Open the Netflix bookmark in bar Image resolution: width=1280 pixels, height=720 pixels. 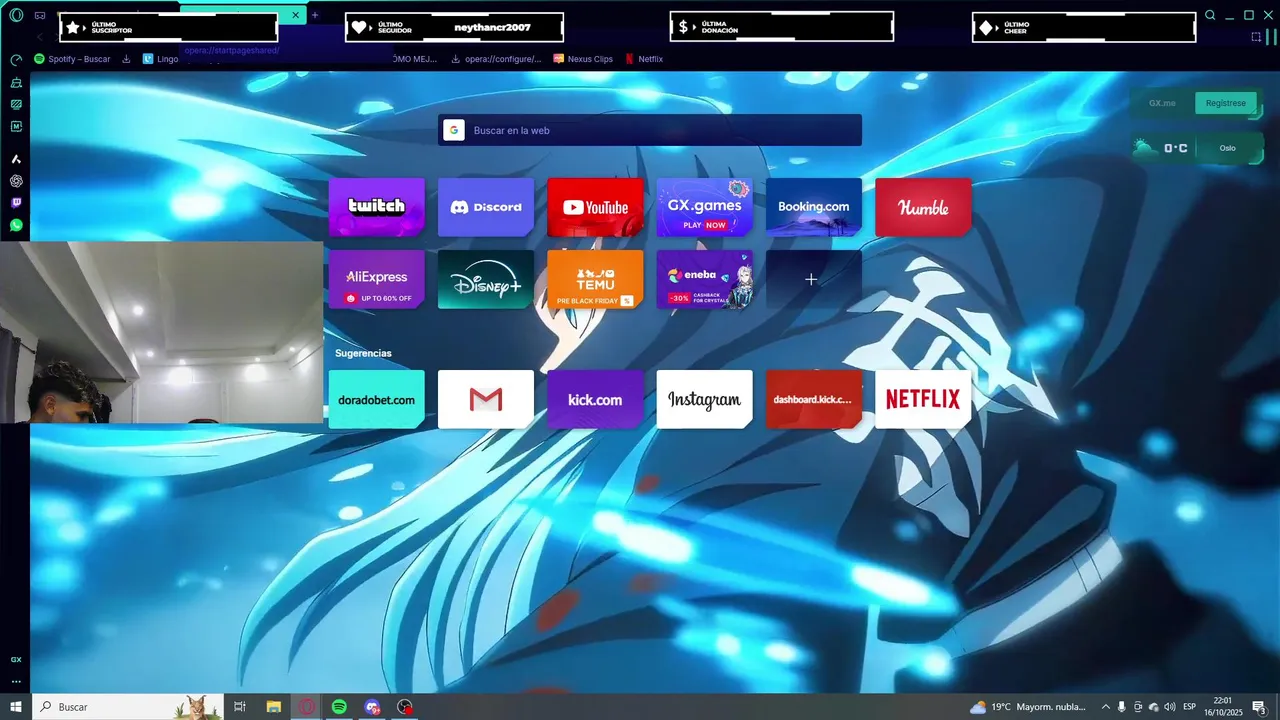pyautogui.click(x=644, y=59)
